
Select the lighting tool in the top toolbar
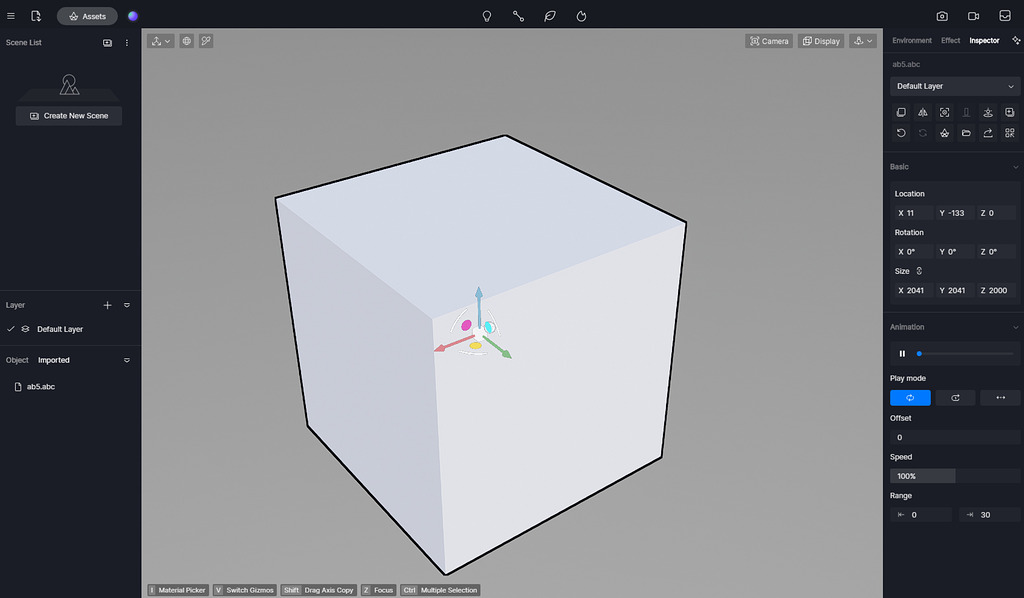tap(487, 15)
